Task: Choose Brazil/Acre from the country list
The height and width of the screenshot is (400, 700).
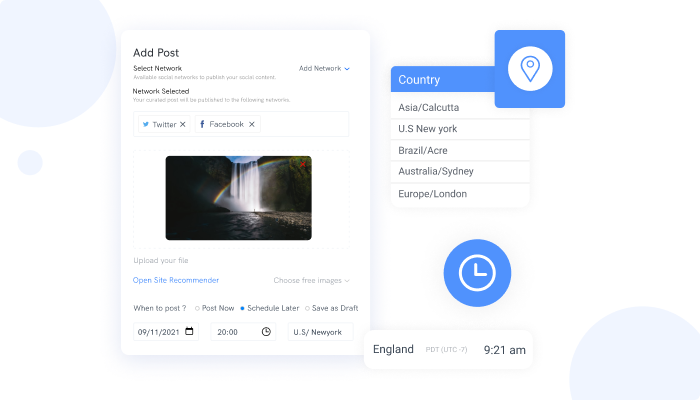Action: pyautogui.click(x=460, y=150)
